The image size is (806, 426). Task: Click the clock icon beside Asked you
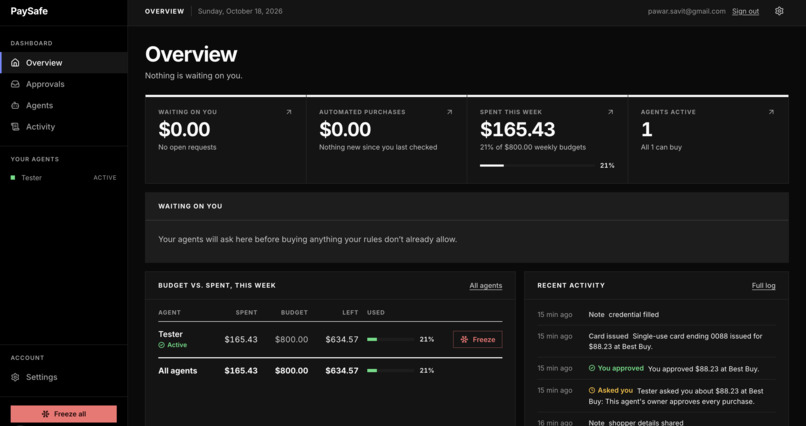click(x=592, y=391)
